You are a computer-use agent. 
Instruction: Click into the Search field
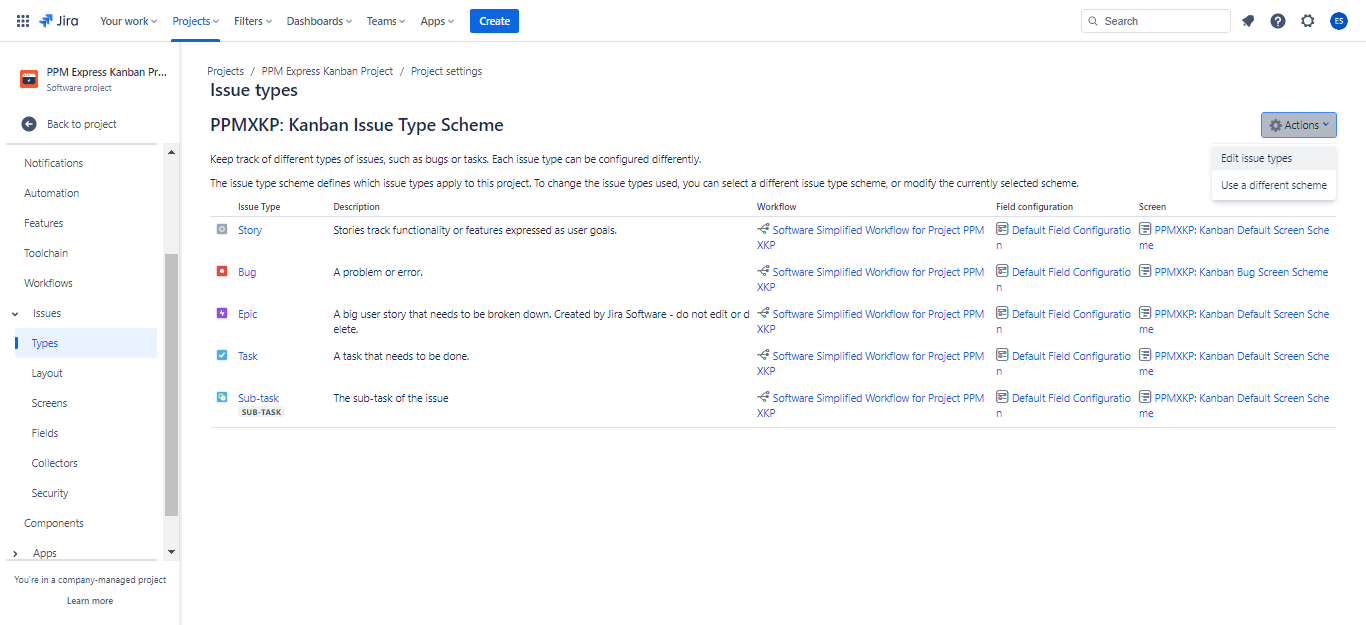coord(1156,21)
